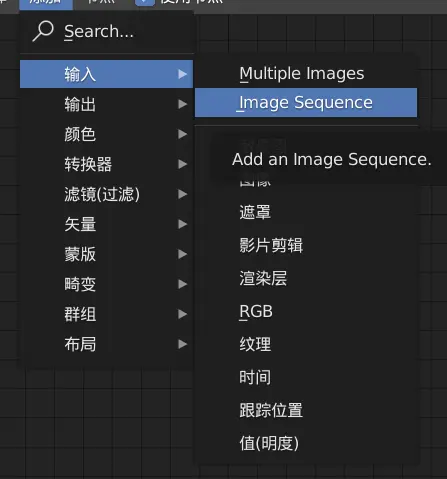Open the 滤镜(过滤) submenu
The height and width of the screenshot is (479, 447).
(107, 194)
